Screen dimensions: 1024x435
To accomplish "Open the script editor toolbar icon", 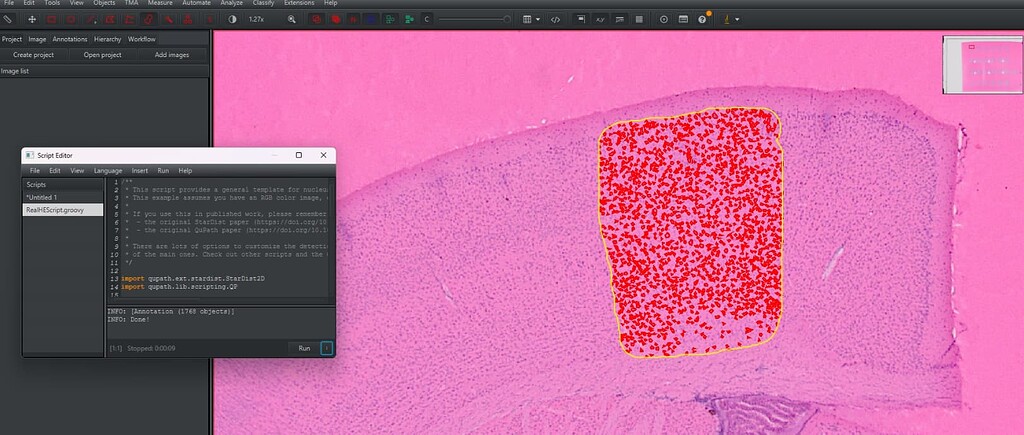I will (555, 20).
